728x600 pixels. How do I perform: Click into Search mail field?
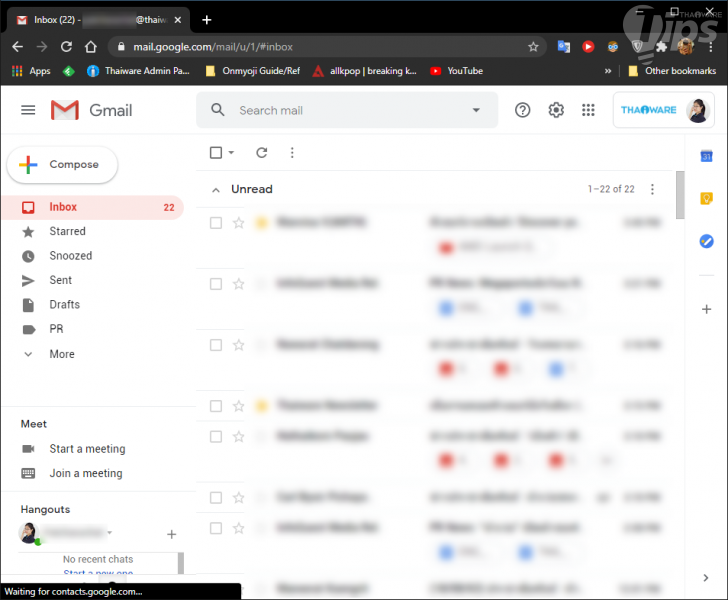click(x=347, y=110)
